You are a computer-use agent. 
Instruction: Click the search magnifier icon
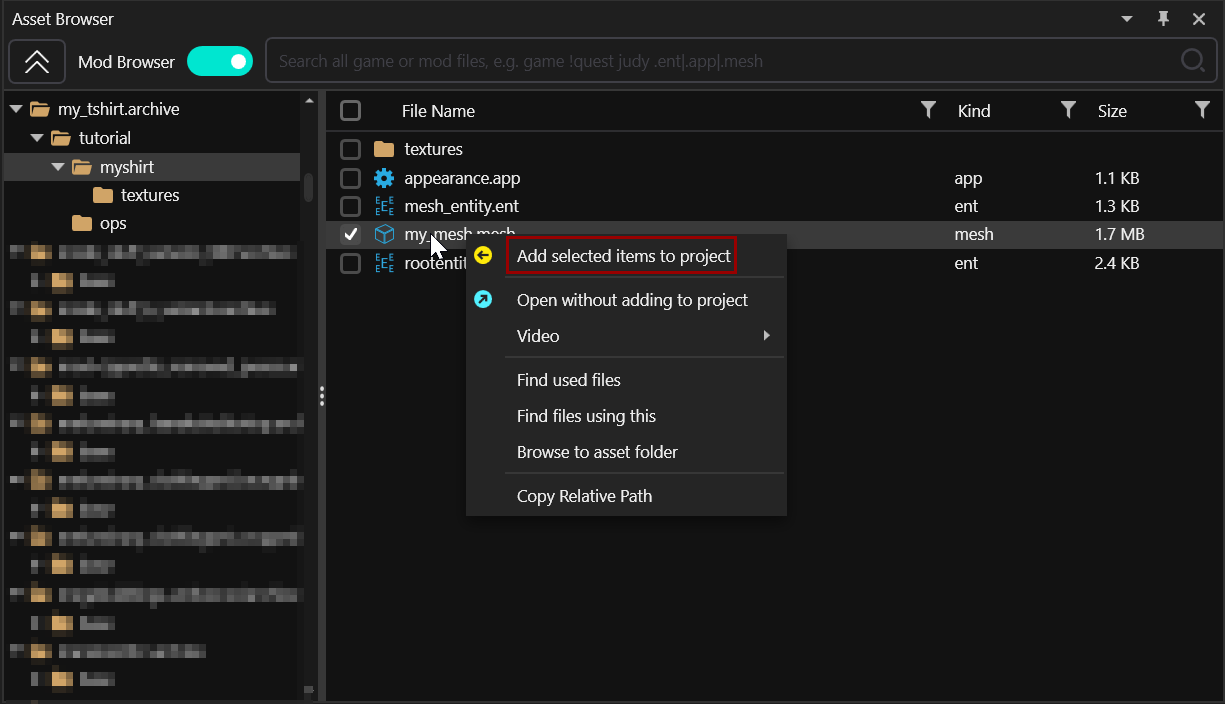coord(1192,61)
